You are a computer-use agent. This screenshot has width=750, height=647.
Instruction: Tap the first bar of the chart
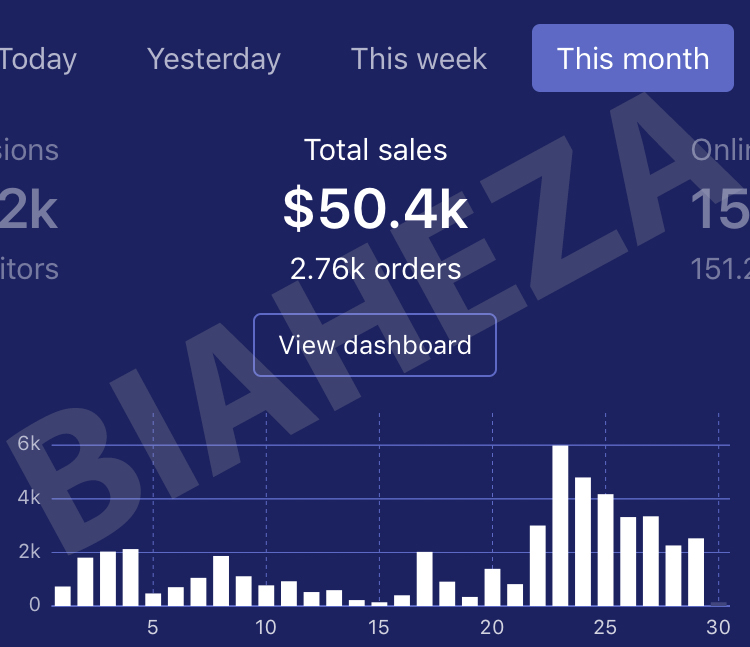[x=63, y=596]
